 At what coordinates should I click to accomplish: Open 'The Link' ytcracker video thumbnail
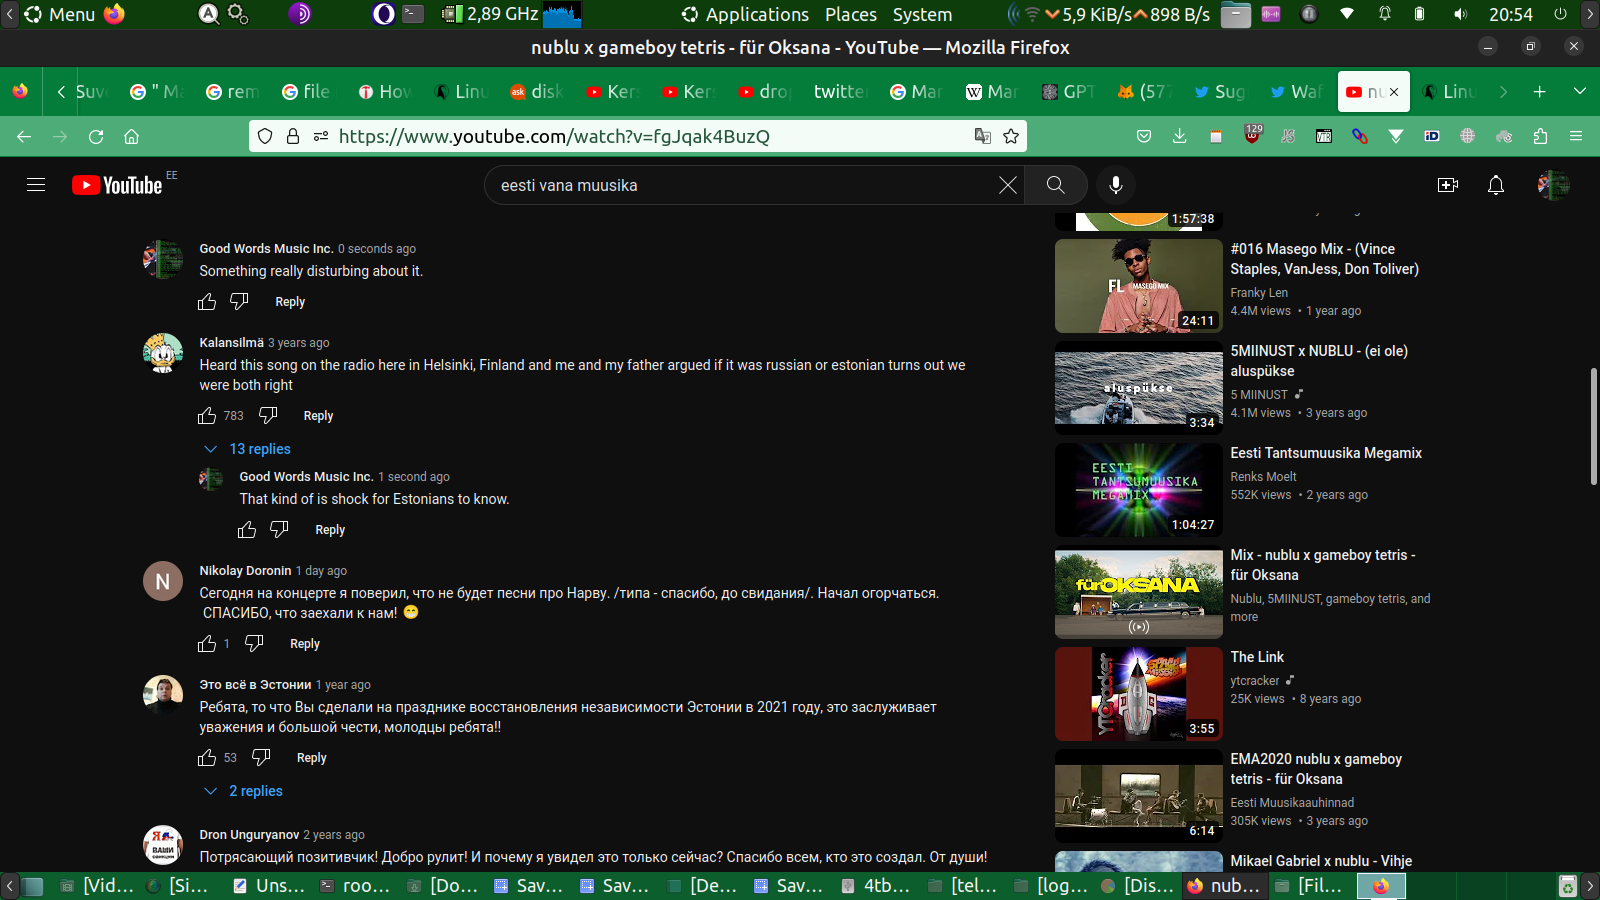click(1139, 694)
